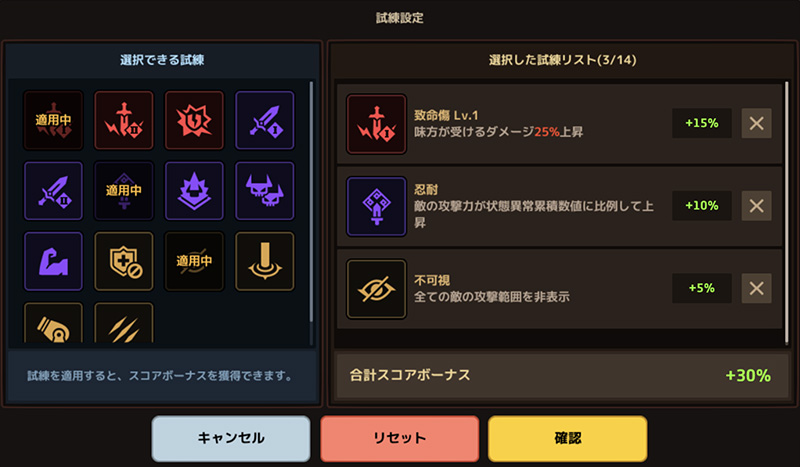This screenshot has height=467, width=800.
Task: Remove 致命傷 Lv.1 from selected list
Action: tap(756, 123)
